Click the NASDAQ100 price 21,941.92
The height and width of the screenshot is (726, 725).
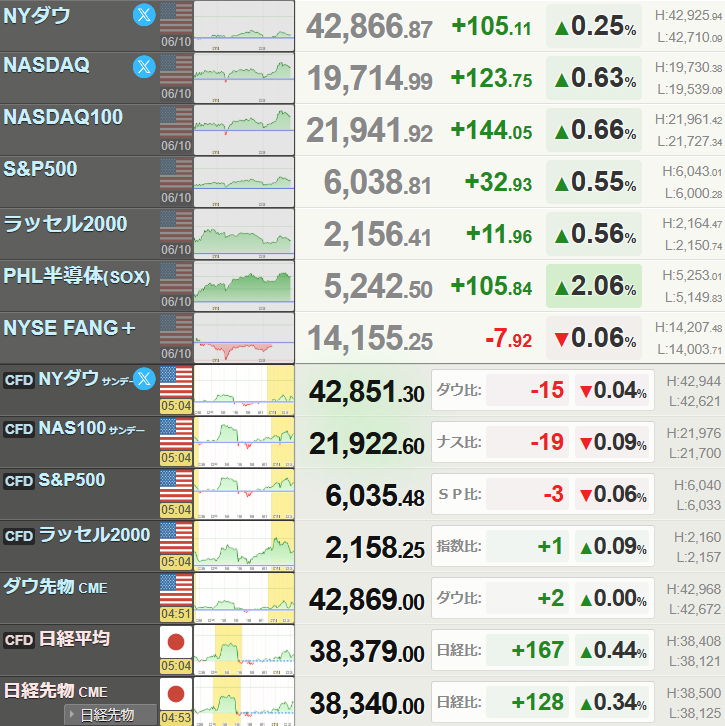(369, 130)
